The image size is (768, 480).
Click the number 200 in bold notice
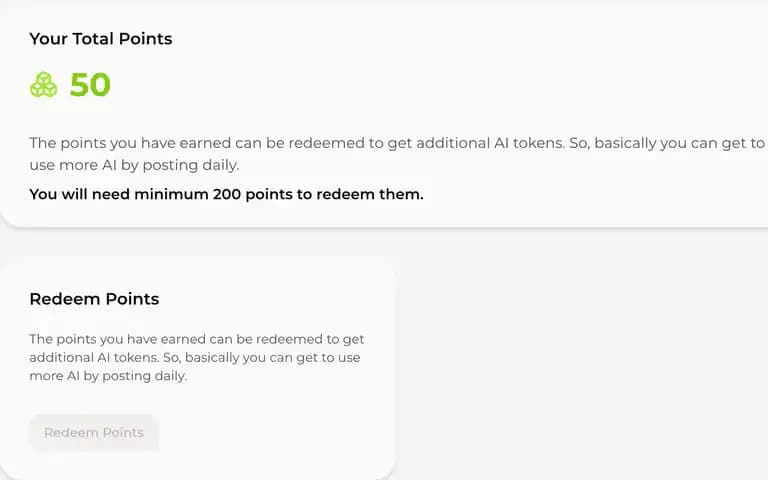tap(227, 194)
